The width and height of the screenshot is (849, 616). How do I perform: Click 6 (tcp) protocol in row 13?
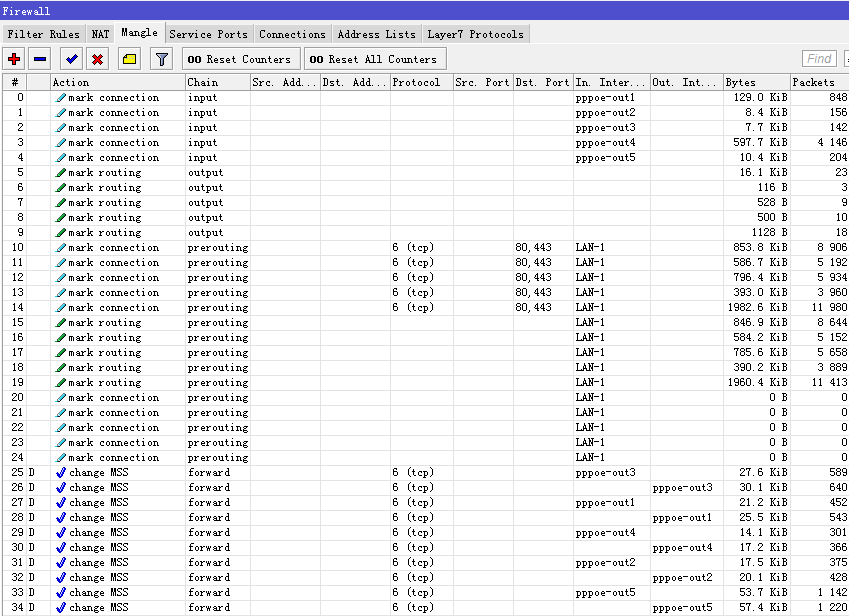pos(413,292)
